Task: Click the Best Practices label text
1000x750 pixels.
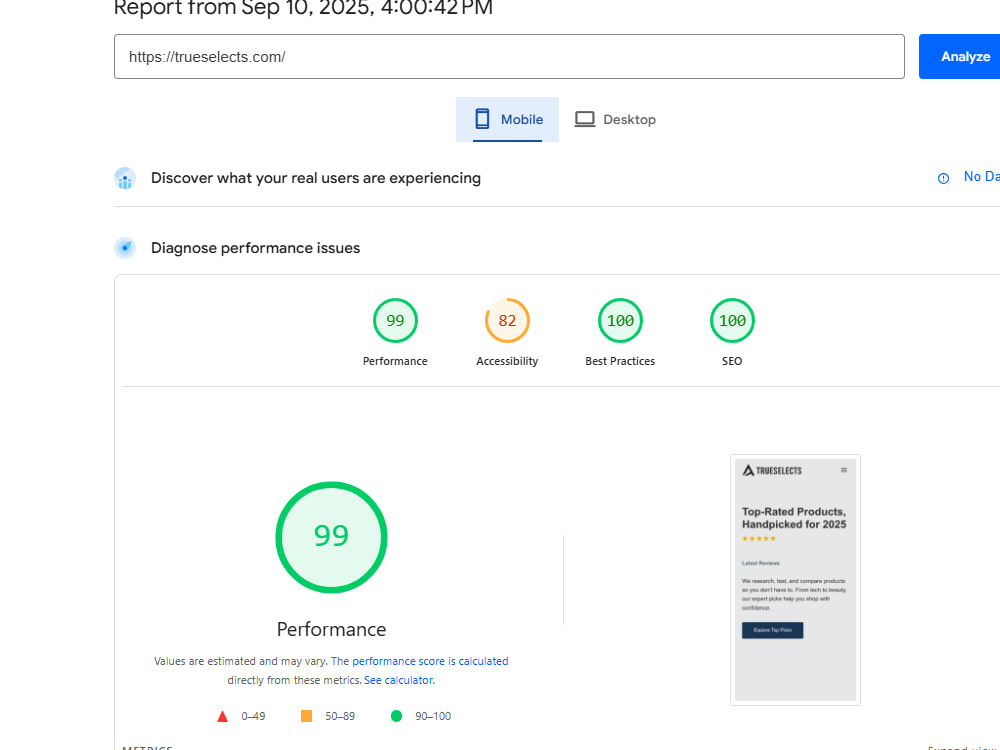Action: [620, 361]
